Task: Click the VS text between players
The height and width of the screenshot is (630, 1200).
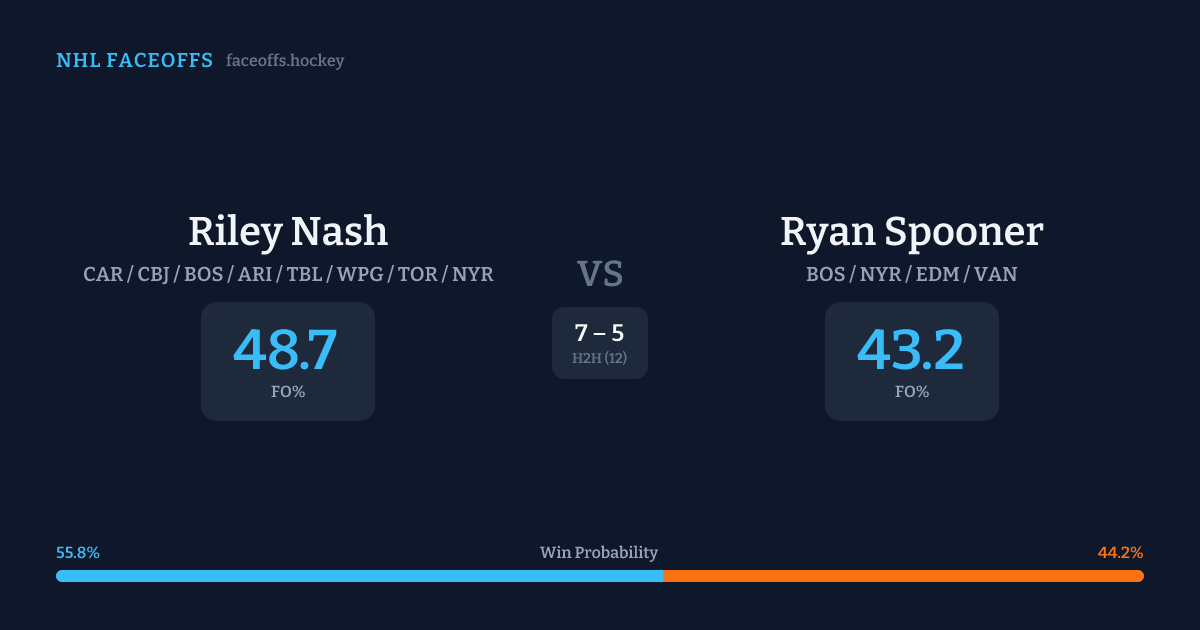Action: point(600,274)
